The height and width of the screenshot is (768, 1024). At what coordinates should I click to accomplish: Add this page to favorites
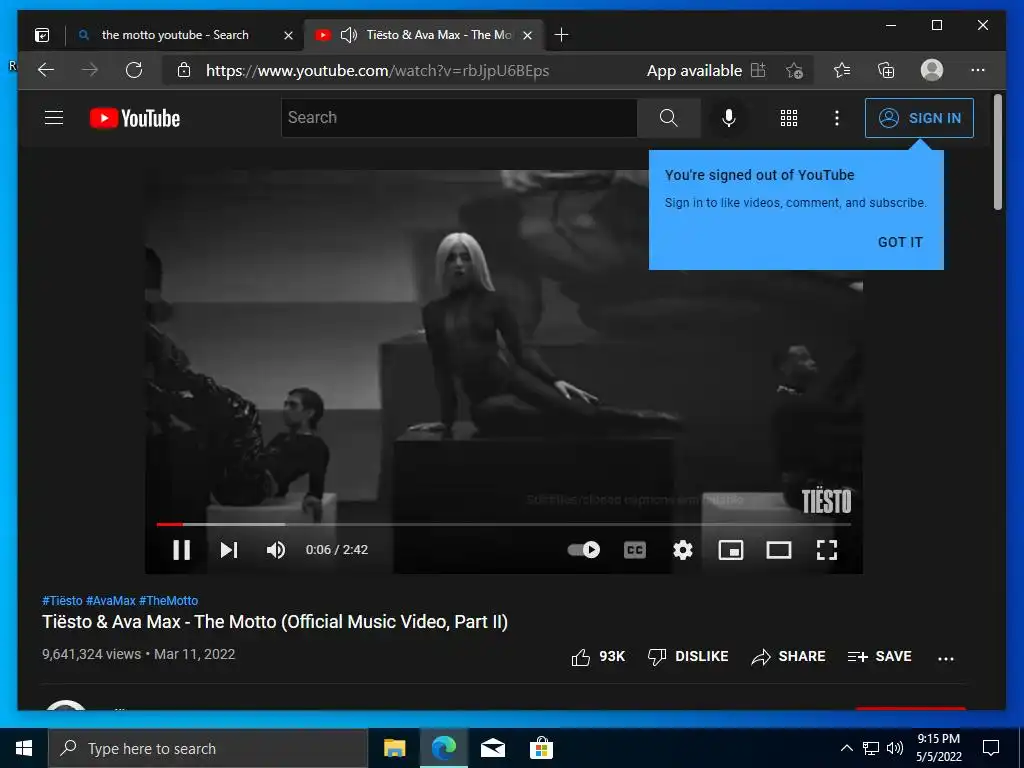pos(794,70)
